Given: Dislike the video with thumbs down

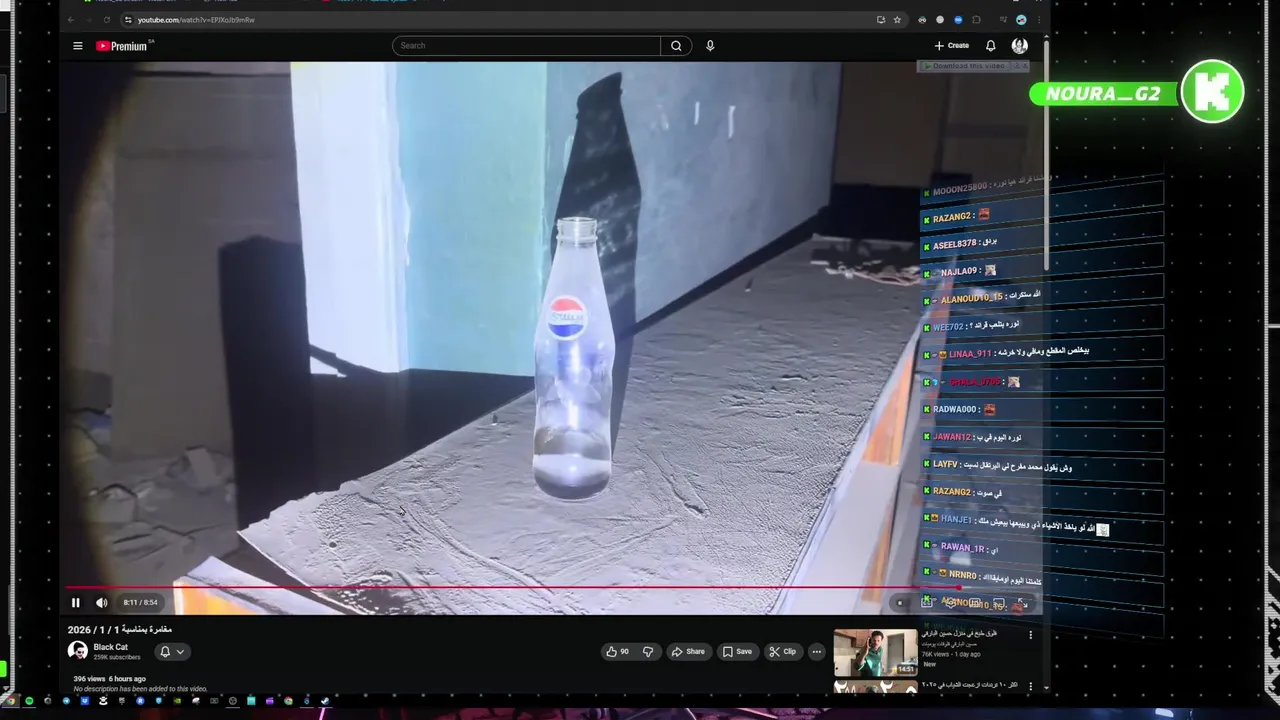Looking at the screenshot, I should [x=648, y=651].
